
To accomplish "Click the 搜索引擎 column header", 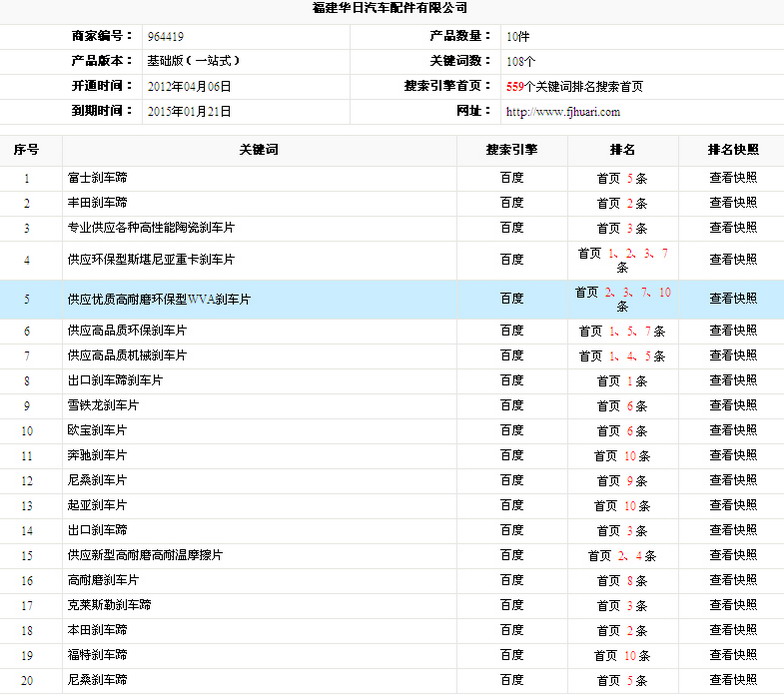I will point(512,150).
